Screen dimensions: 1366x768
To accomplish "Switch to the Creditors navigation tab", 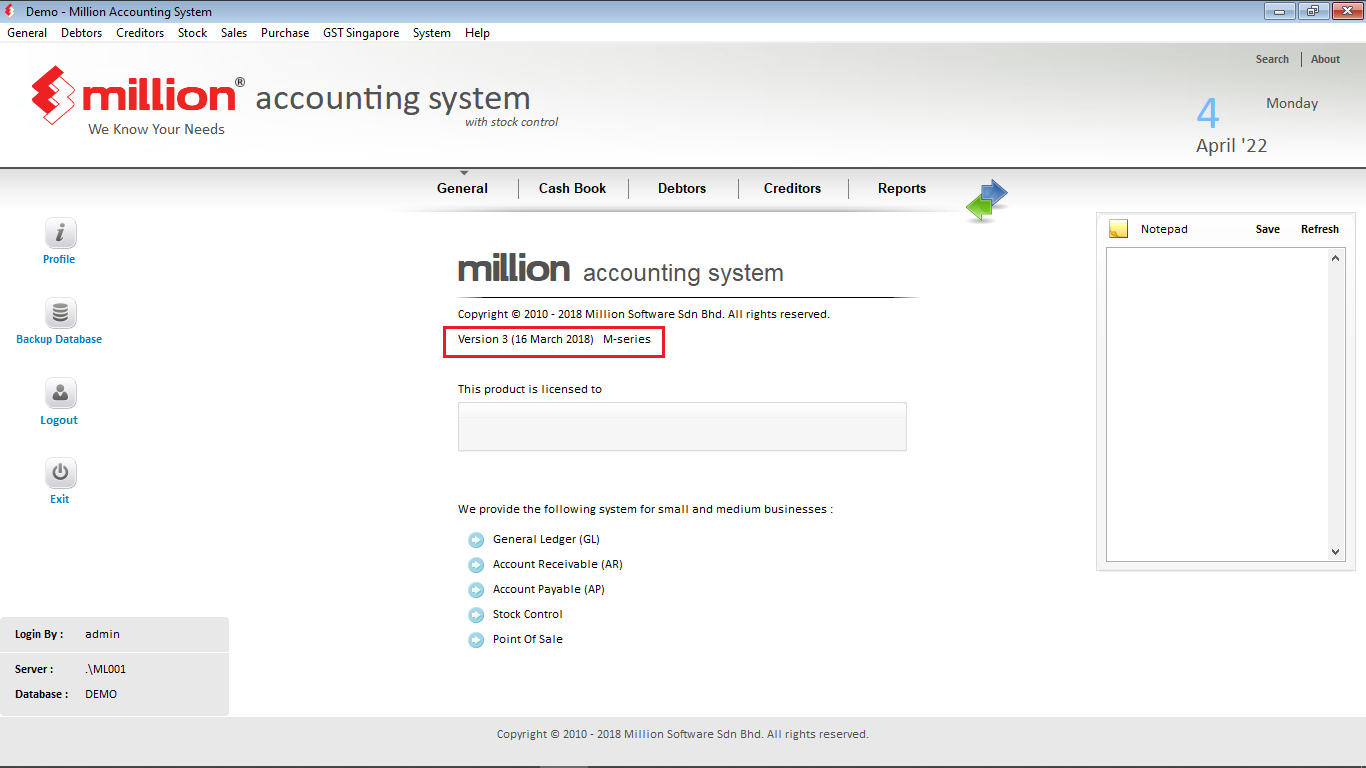I will pos(792,188).
